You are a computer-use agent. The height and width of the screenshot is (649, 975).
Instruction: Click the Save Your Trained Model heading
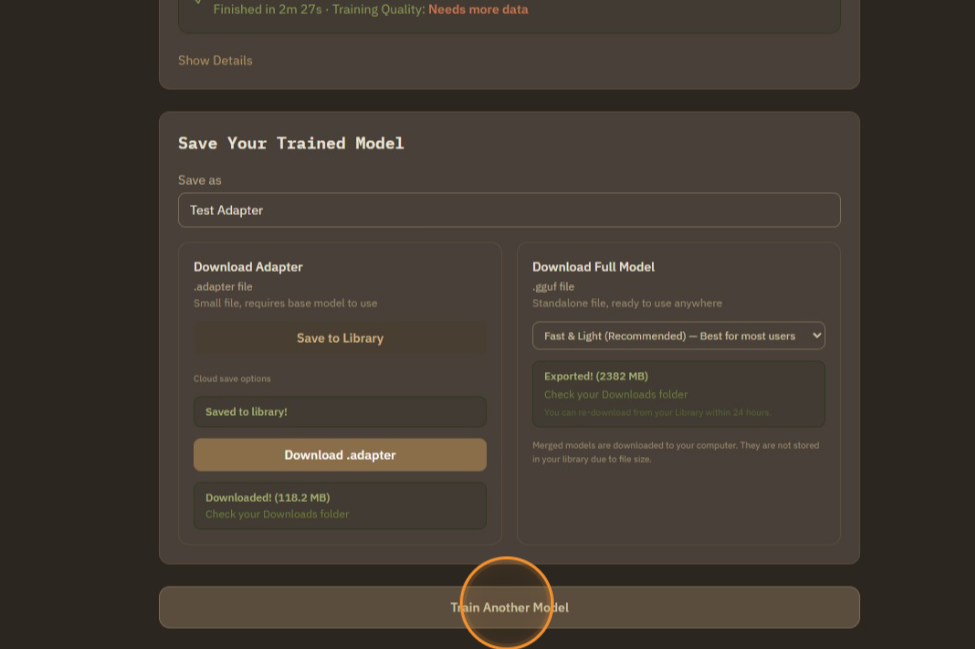click(x=291, y=143)
